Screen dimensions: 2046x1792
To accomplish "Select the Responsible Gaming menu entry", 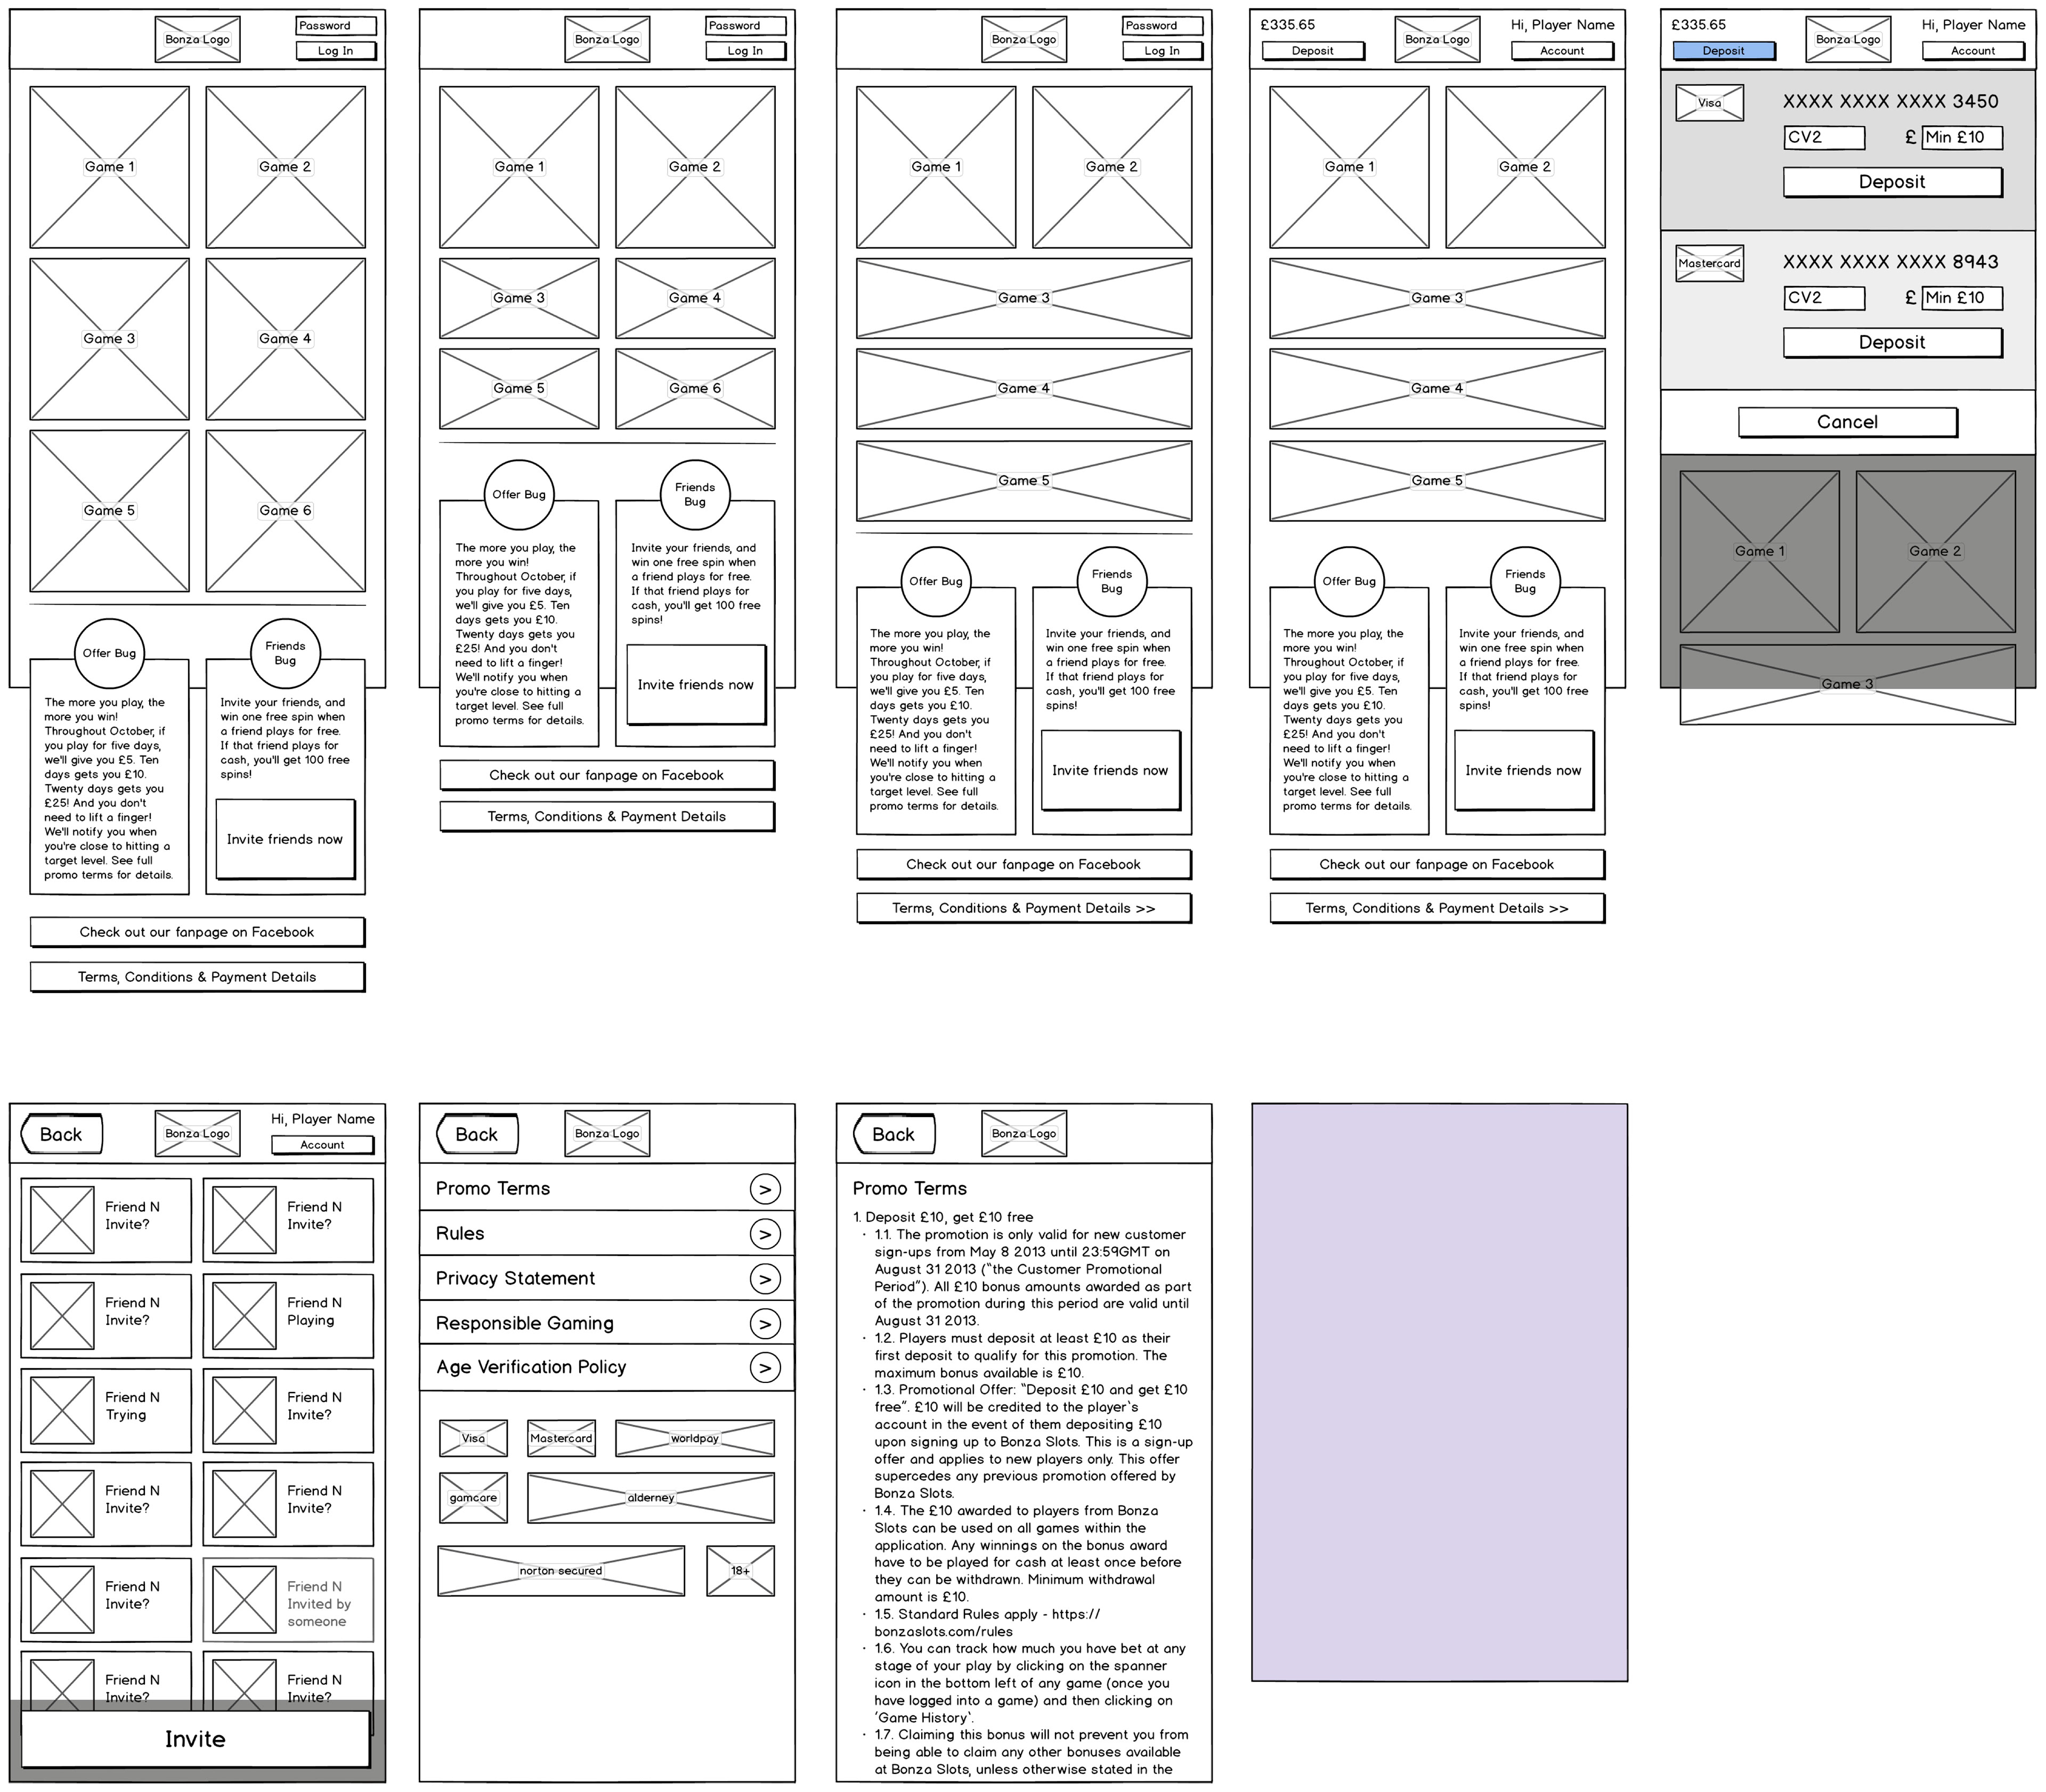I will (525, 1323).
